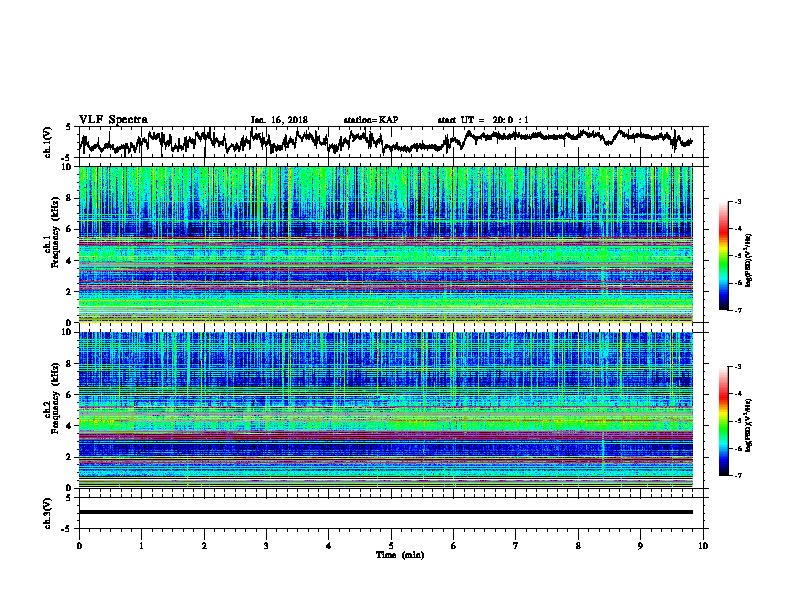This screenshot has width=792, height=612.
Task: Click the ch.1(V) axis label of top waveform
Action: pyautogui.click(x=48, y=142)
